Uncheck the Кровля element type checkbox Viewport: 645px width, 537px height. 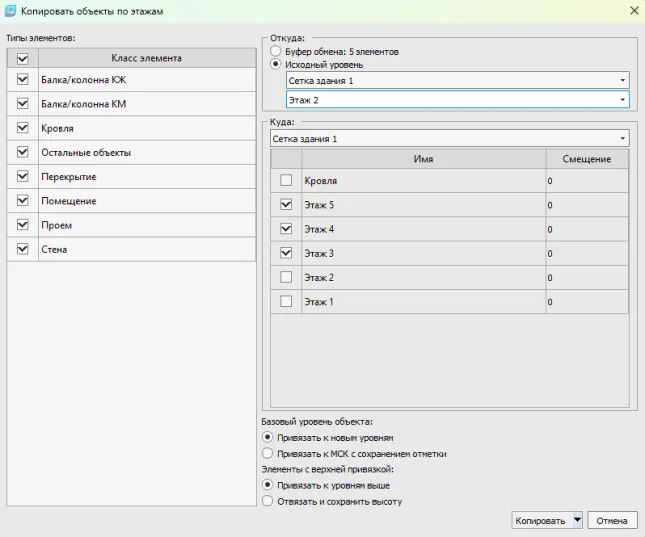click(x=23, y=128)
